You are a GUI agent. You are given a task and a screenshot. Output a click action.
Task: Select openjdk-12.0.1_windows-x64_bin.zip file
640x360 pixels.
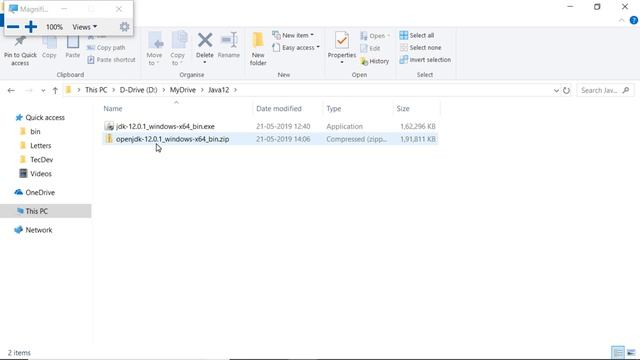[172, 139]
